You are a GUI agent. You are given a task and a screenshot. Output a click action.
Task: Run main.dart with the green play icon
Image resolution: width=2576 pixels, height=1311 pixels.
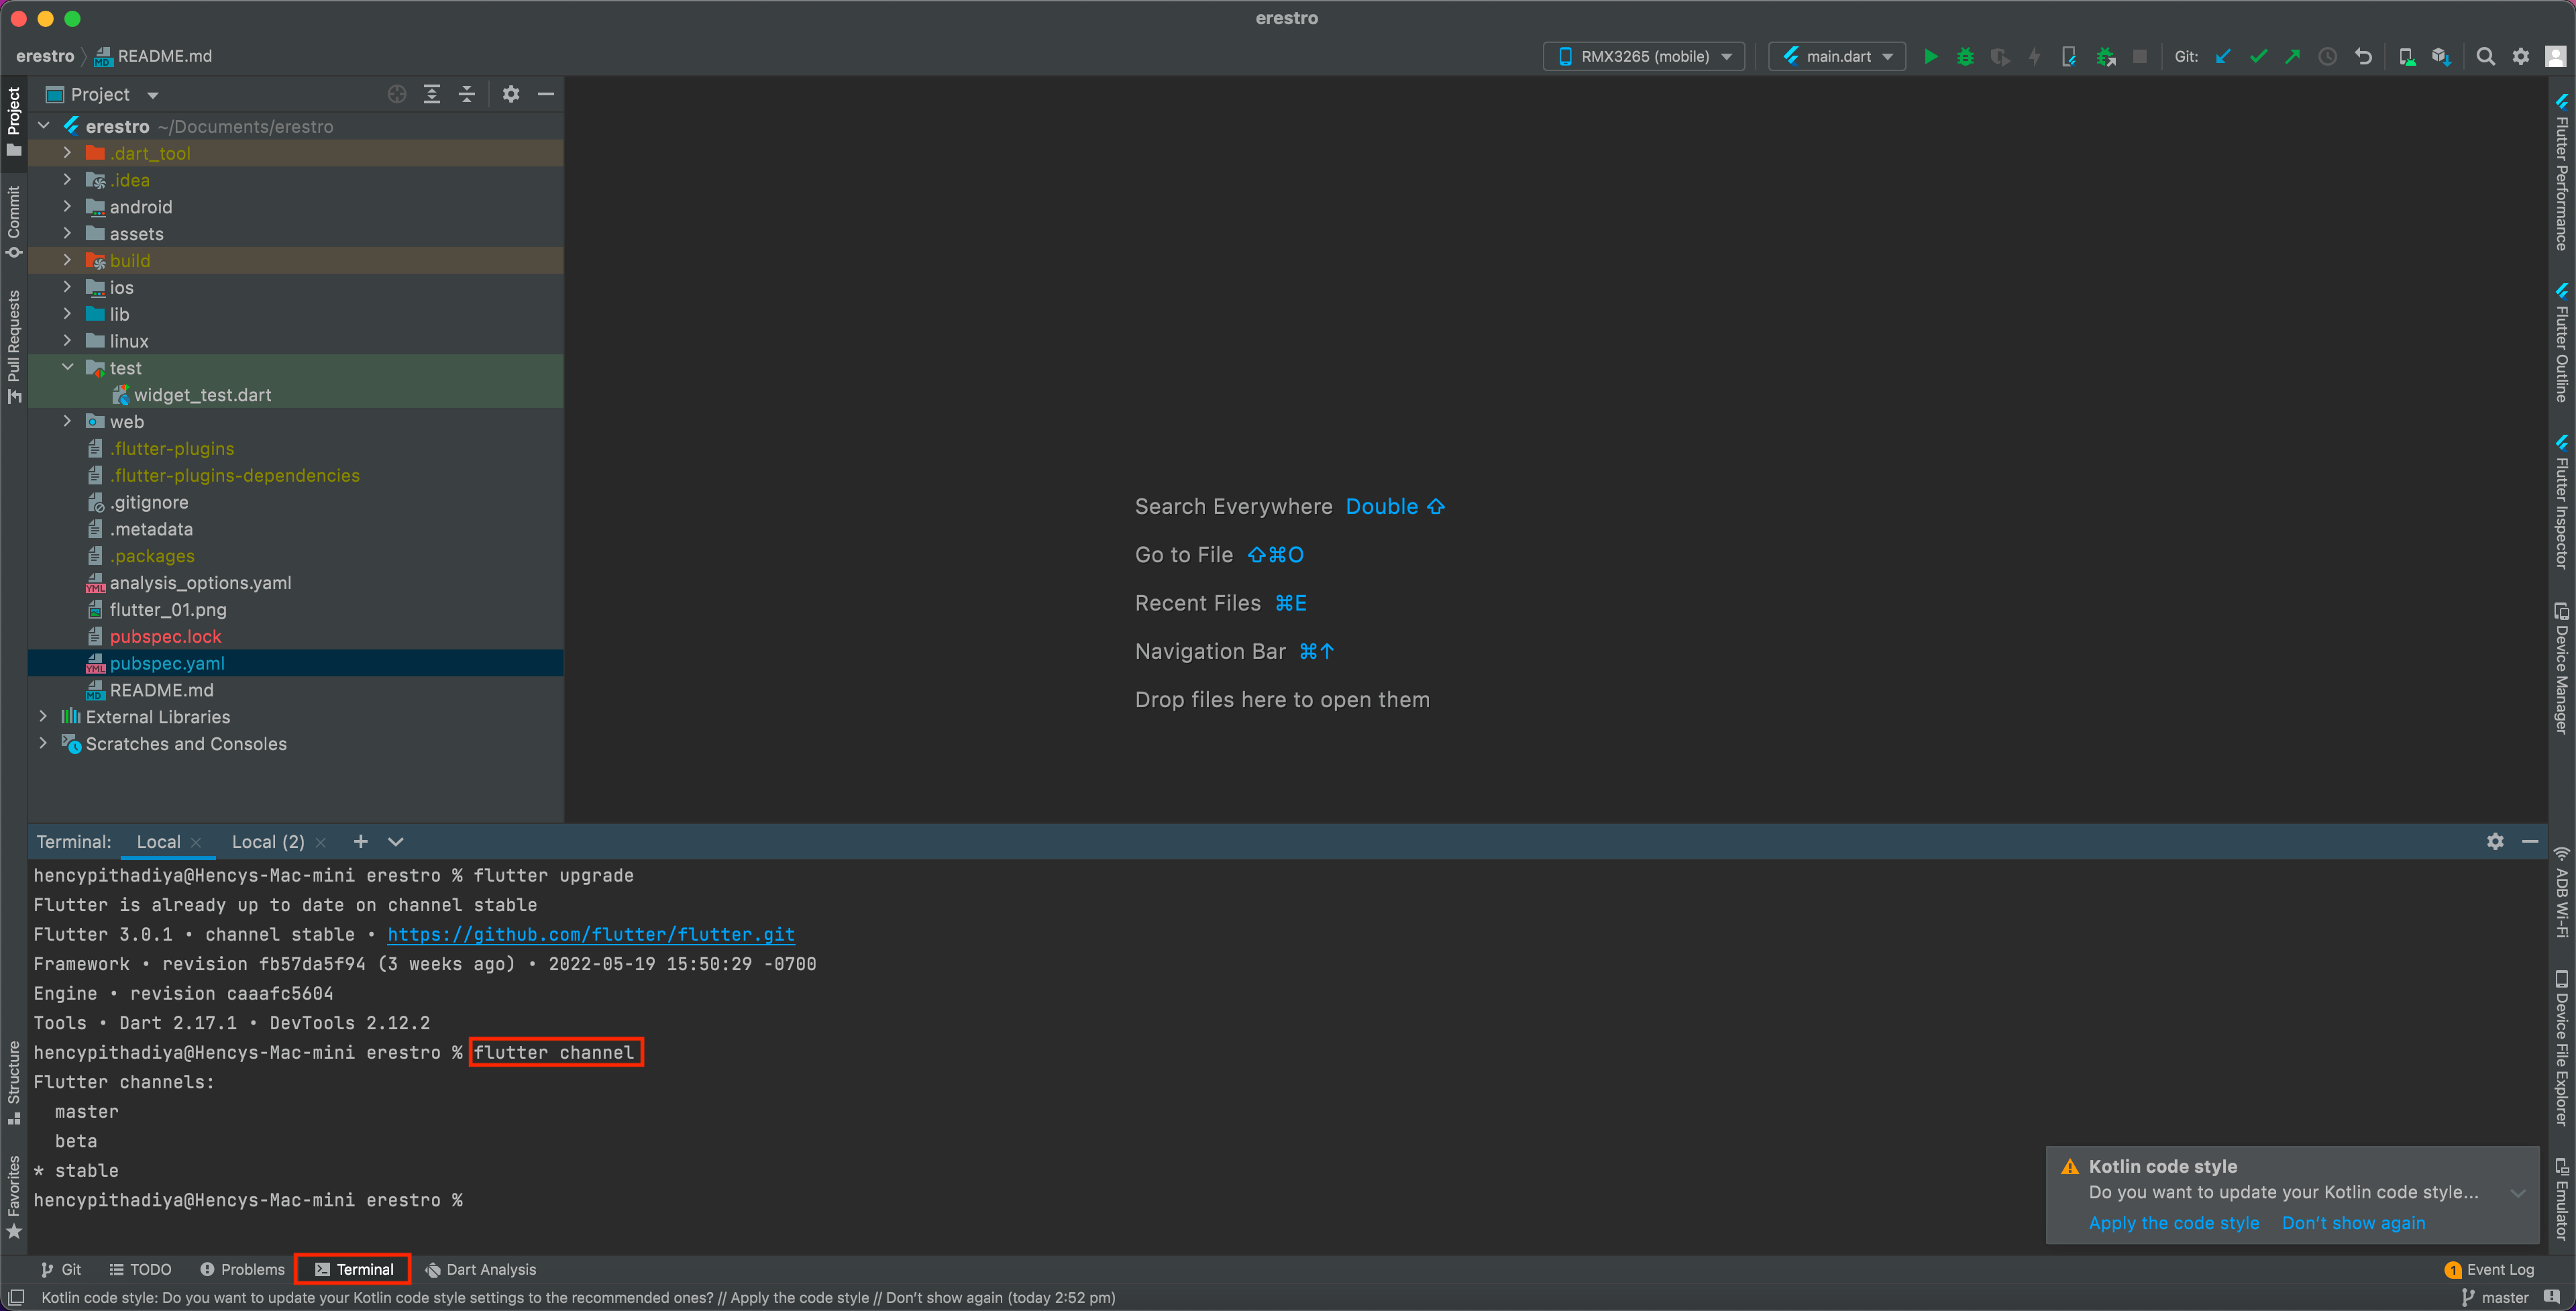(1930, 56)
